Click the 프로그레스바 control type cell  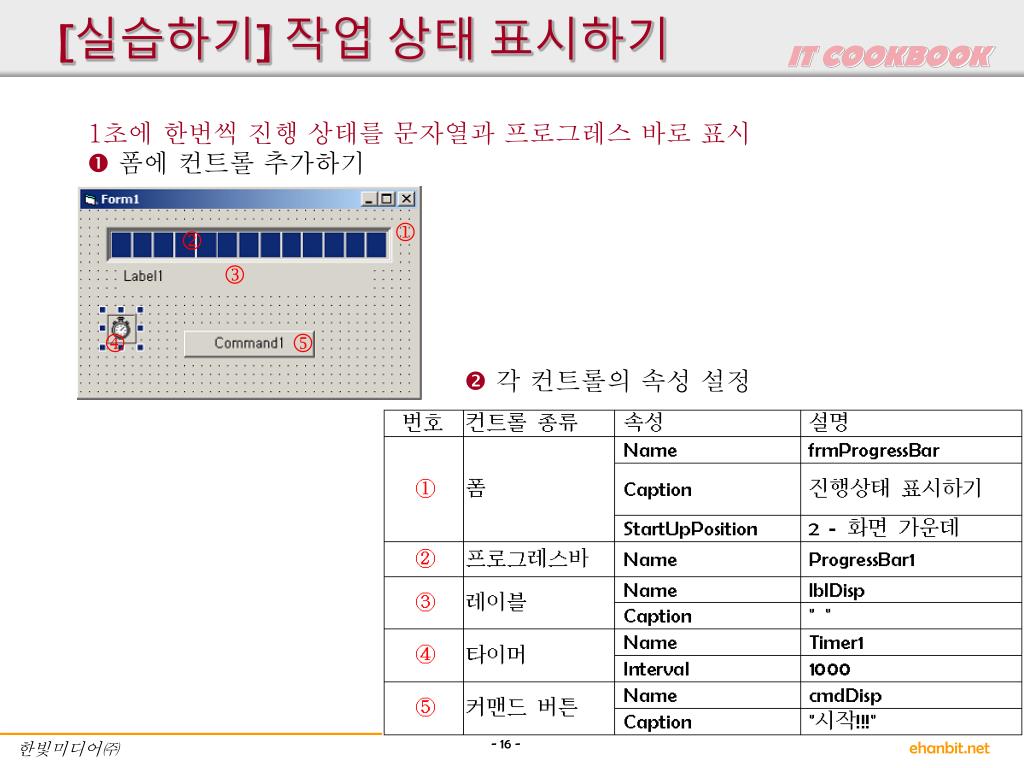[539, 559]
